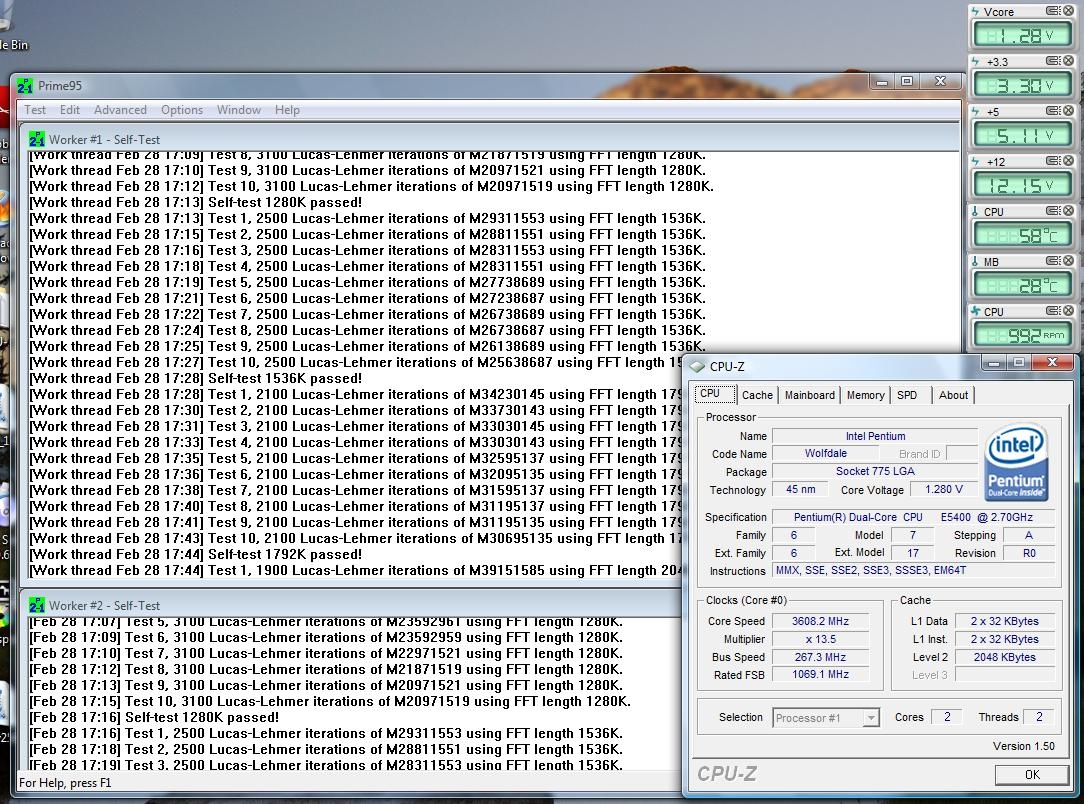Click the Package value Socket 775 LGA

[x=875, y=471]
